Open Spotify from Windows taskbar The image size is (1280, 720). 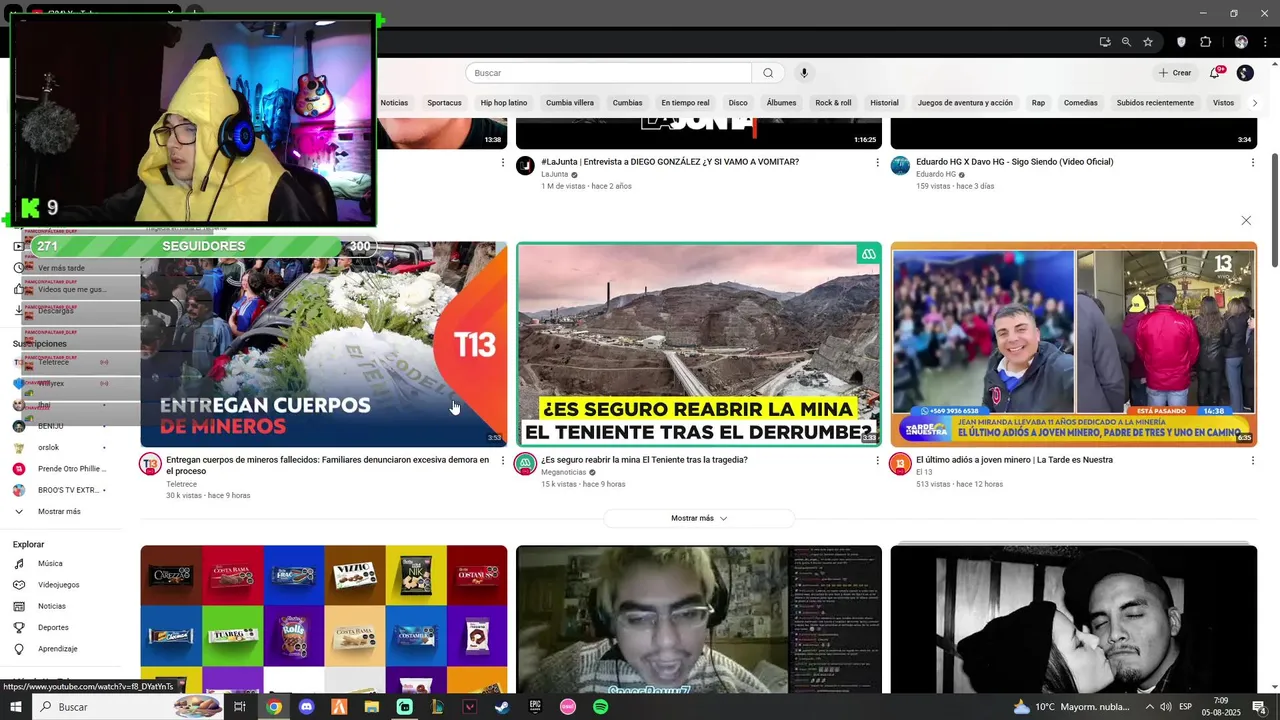[600, 706]
